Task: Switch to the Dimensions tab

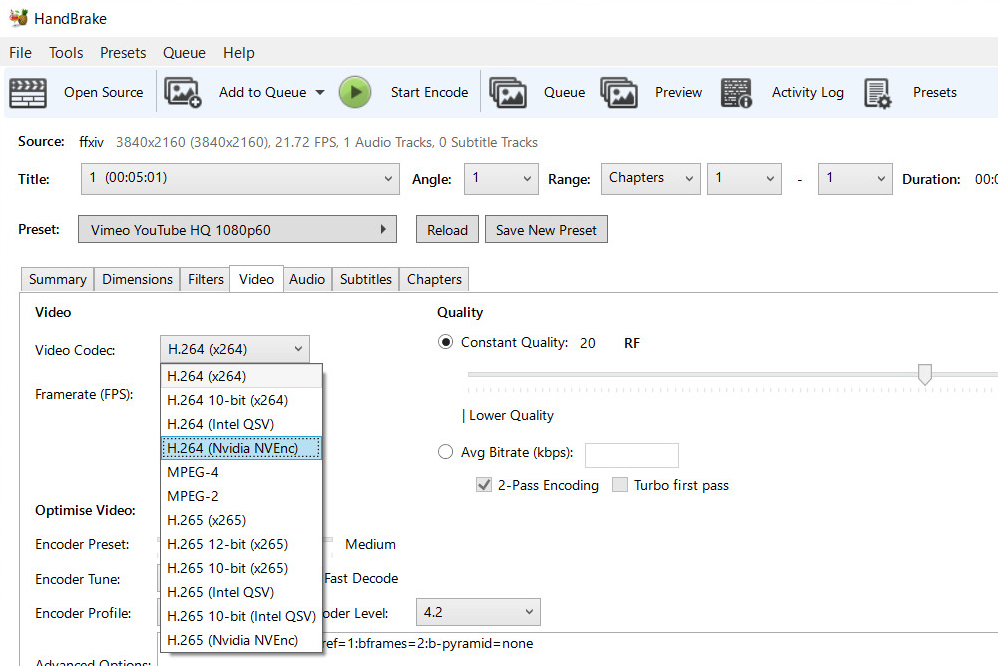Action: coord(137,280)
